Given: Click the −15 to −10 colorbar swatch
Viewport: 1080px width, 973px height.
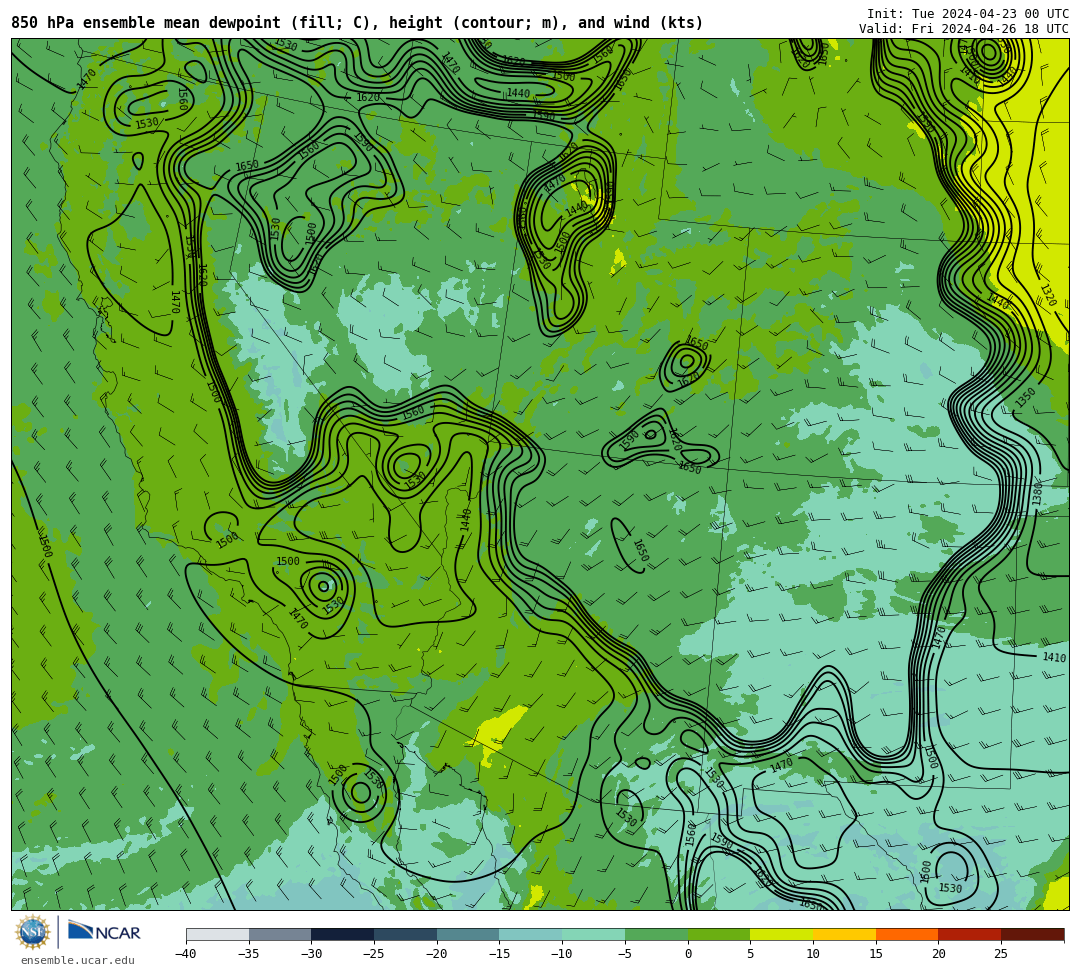Looking at the screenshot, I should 531,934.
